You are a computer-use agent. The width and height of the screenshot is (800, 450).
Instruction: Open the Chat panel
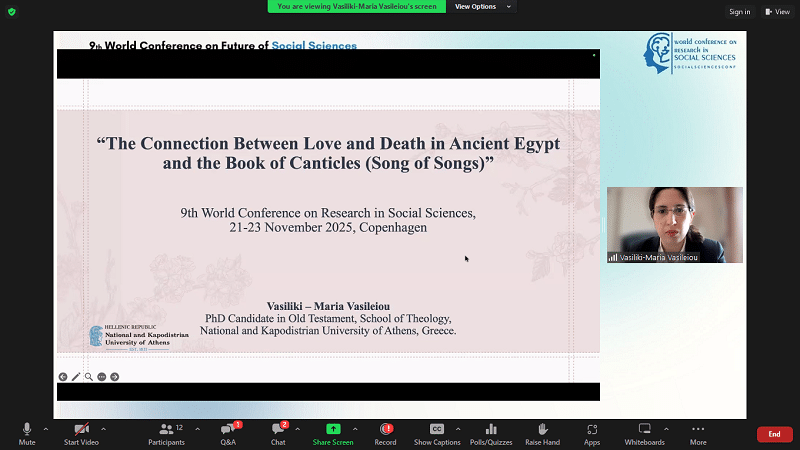point(278,430)
